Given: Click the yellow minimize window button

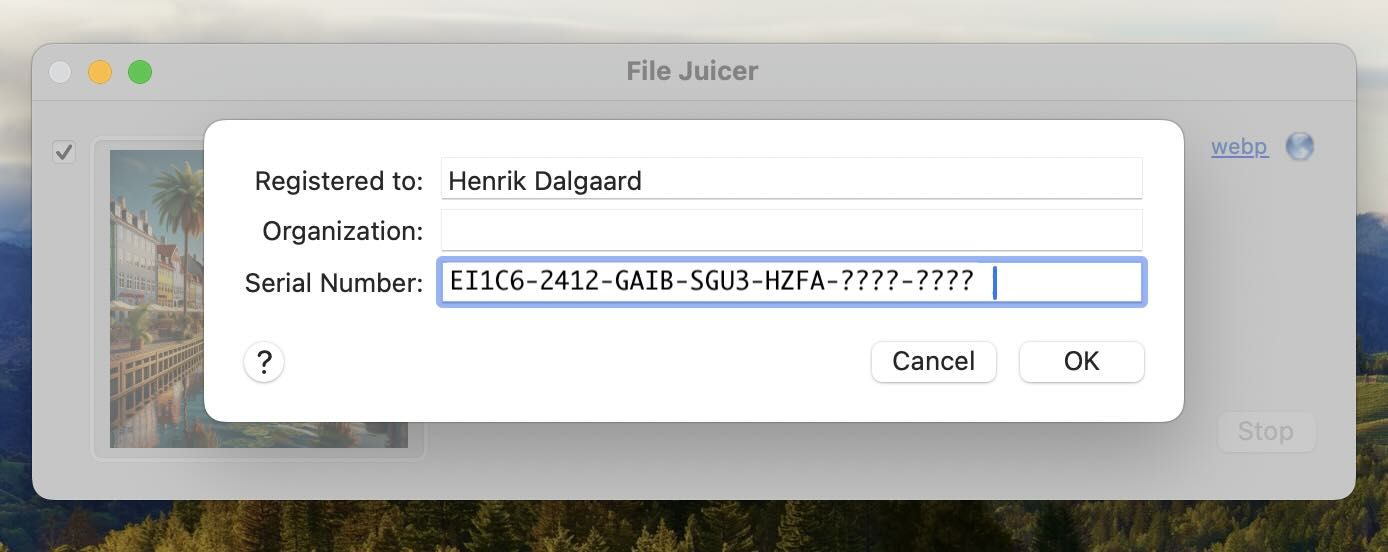Looking at the screenshot, I should 100,72.
